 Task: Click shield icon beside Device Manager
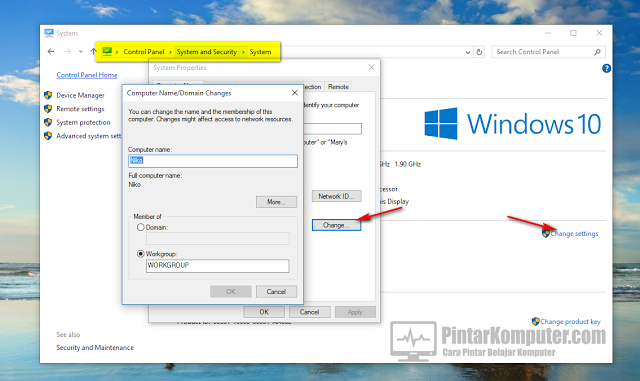(x=48, y=95)
